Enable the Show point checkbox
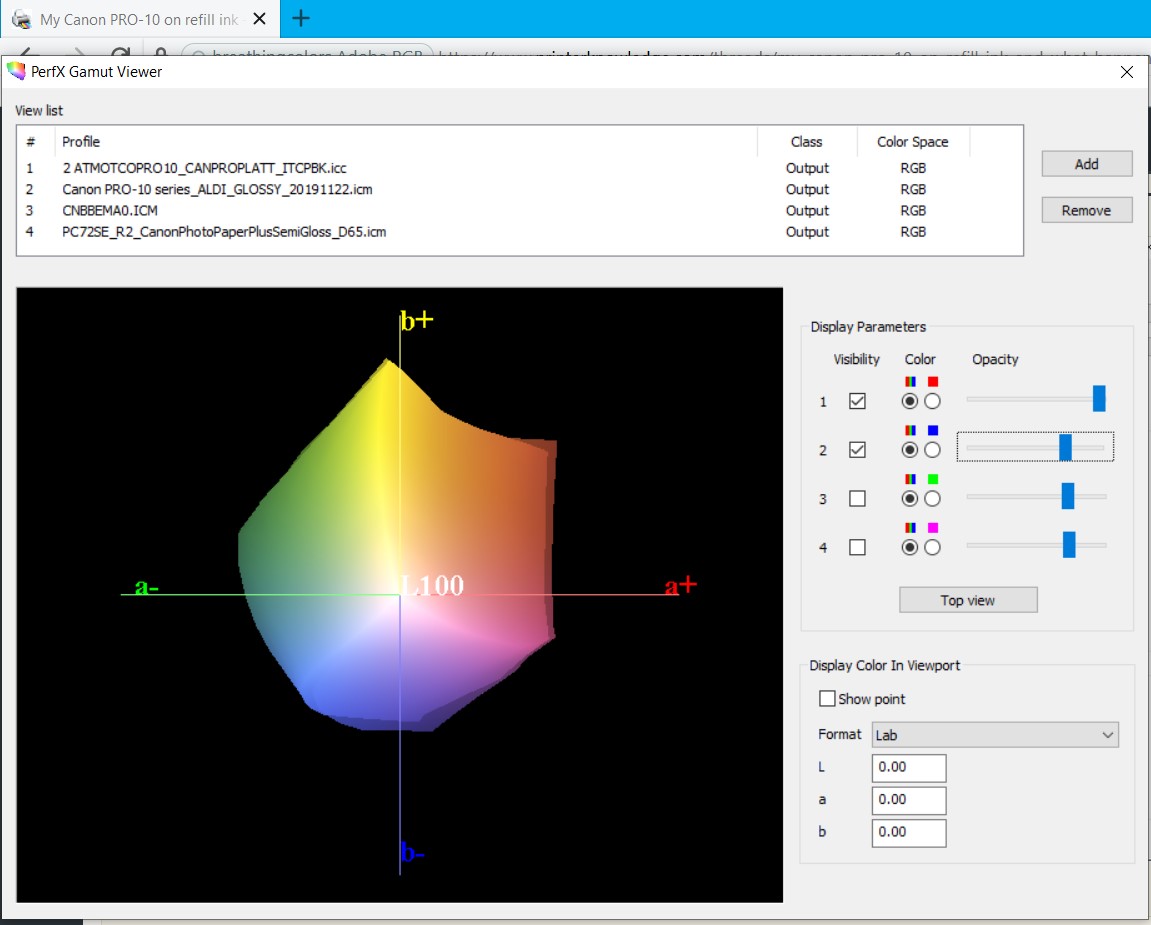1151x925 pixels. [827, 699]
